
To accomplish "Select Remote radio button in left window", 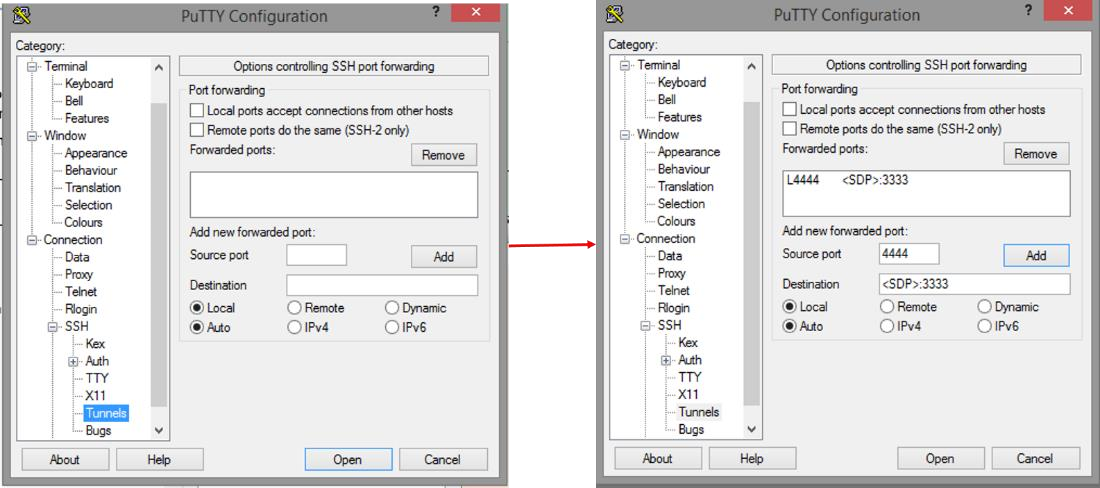I will 295,308.
